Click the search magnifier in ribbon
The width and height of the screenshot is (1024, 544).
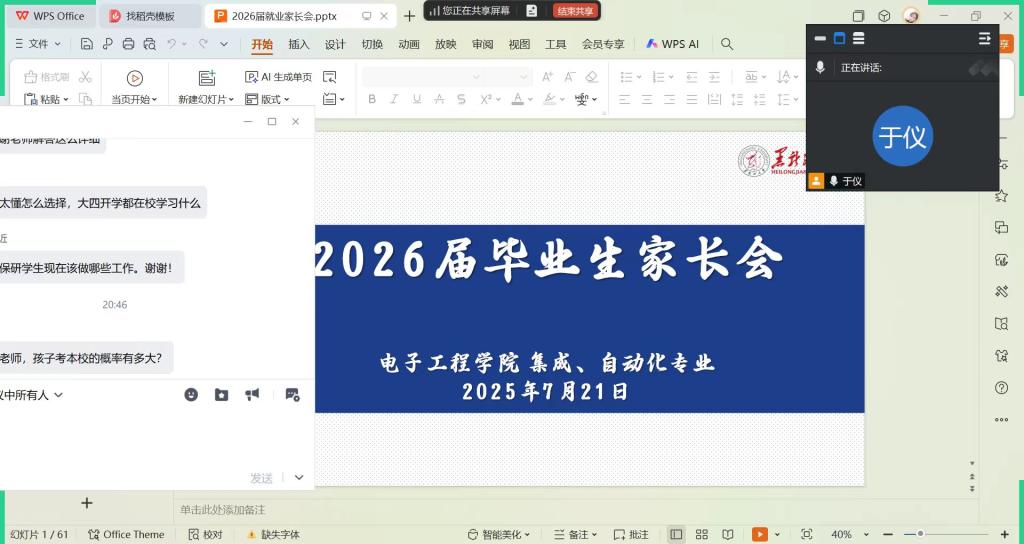[x=727, y=44]
